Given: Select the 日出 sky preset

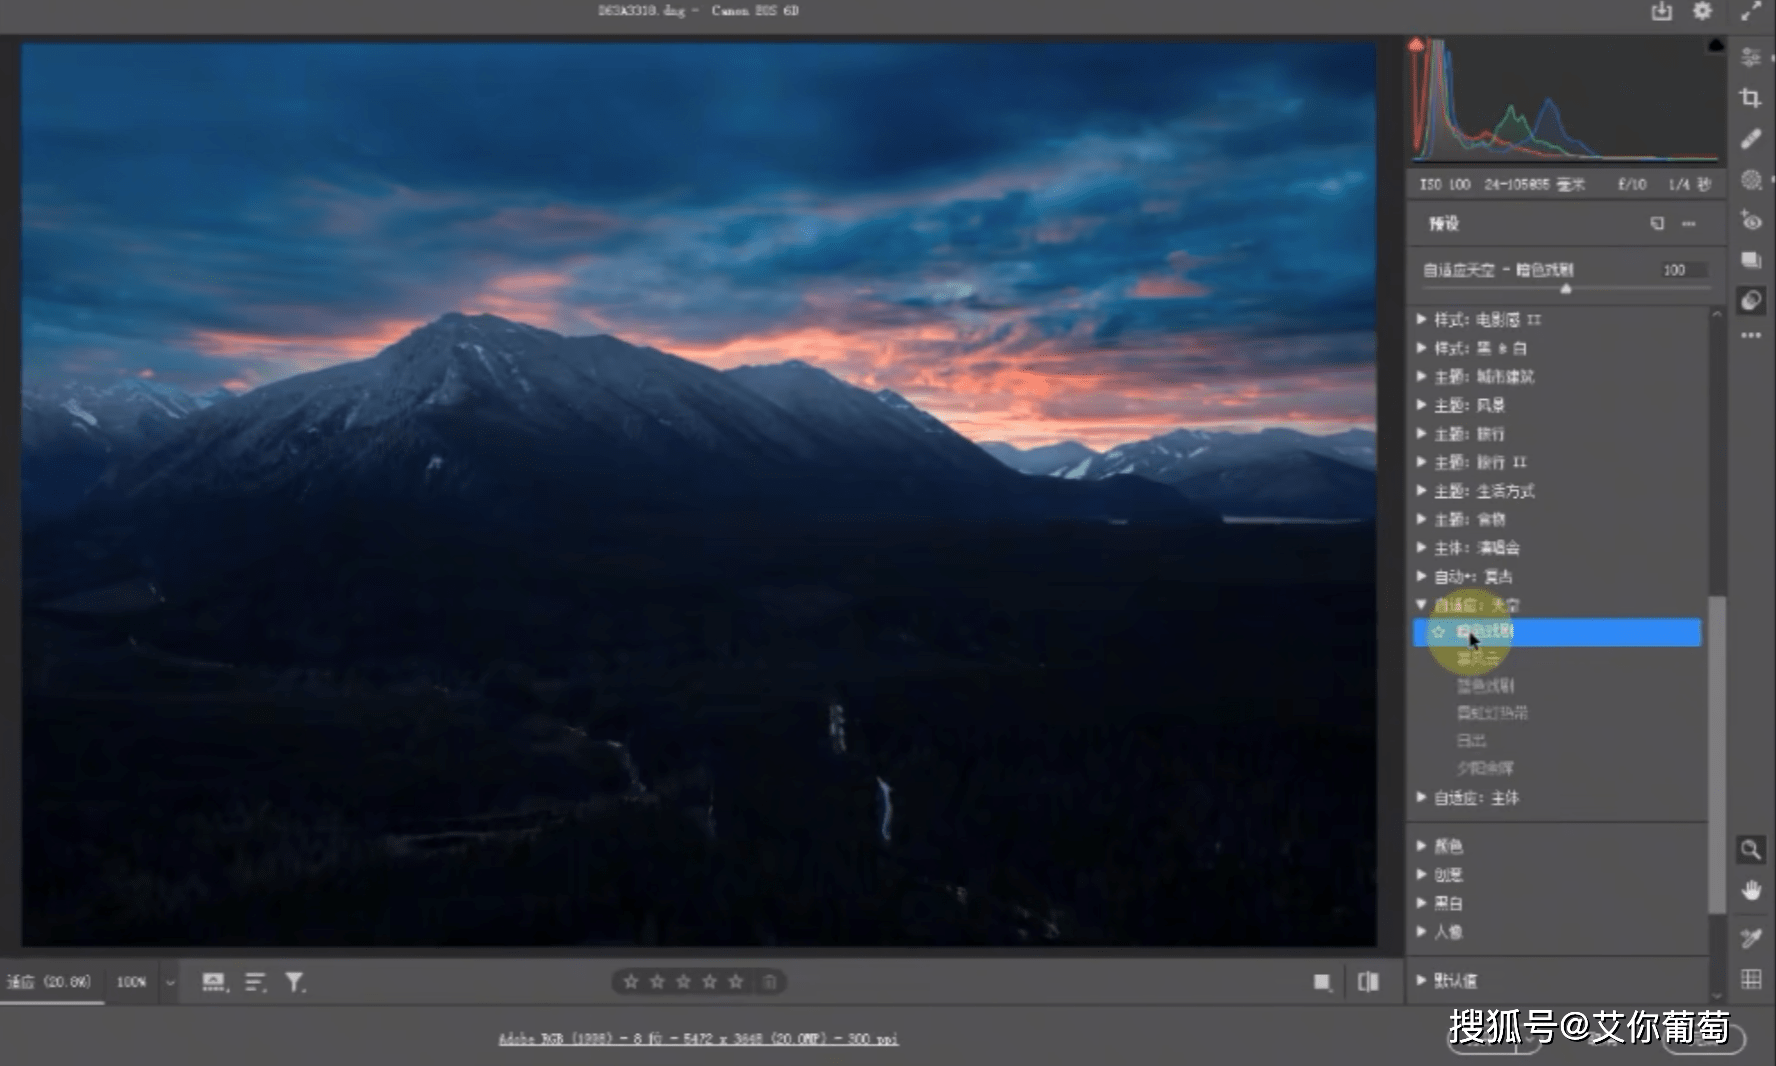Looking at the screenshot, I should coord(1471,741).
